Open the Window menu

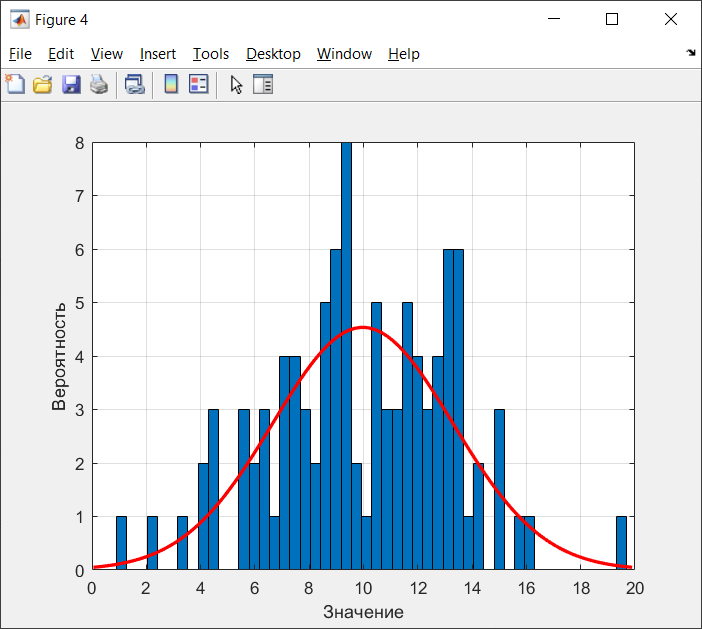click(344, 54)
